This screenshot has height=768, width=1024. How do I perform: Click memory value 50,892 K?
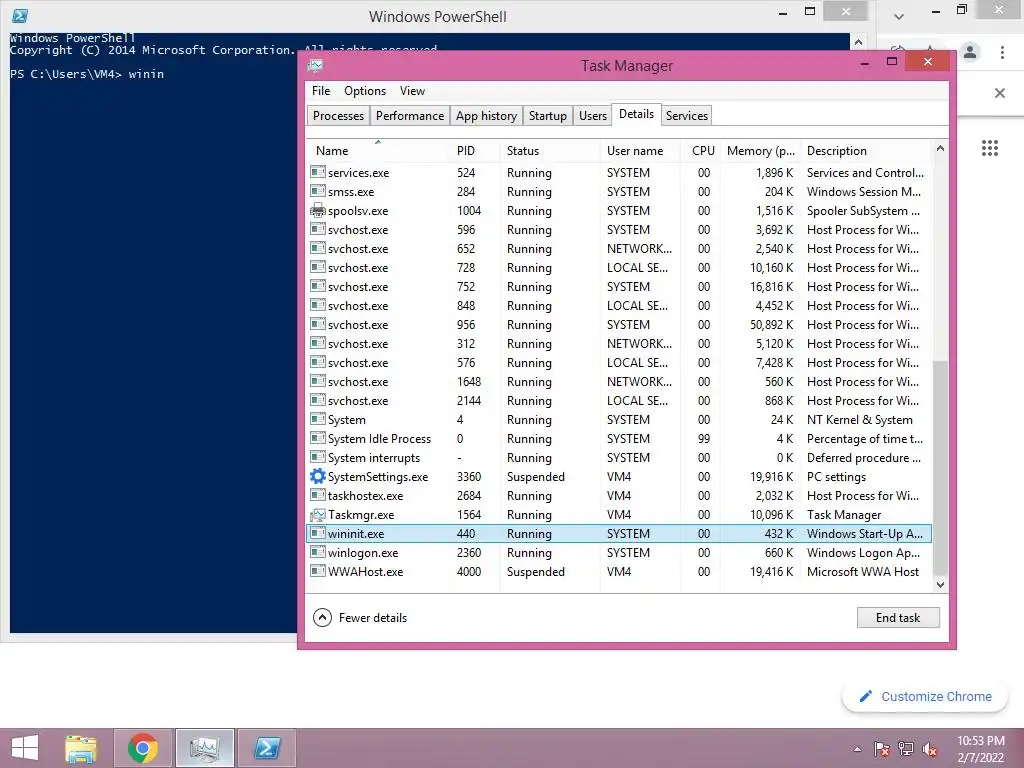(771, 325)
